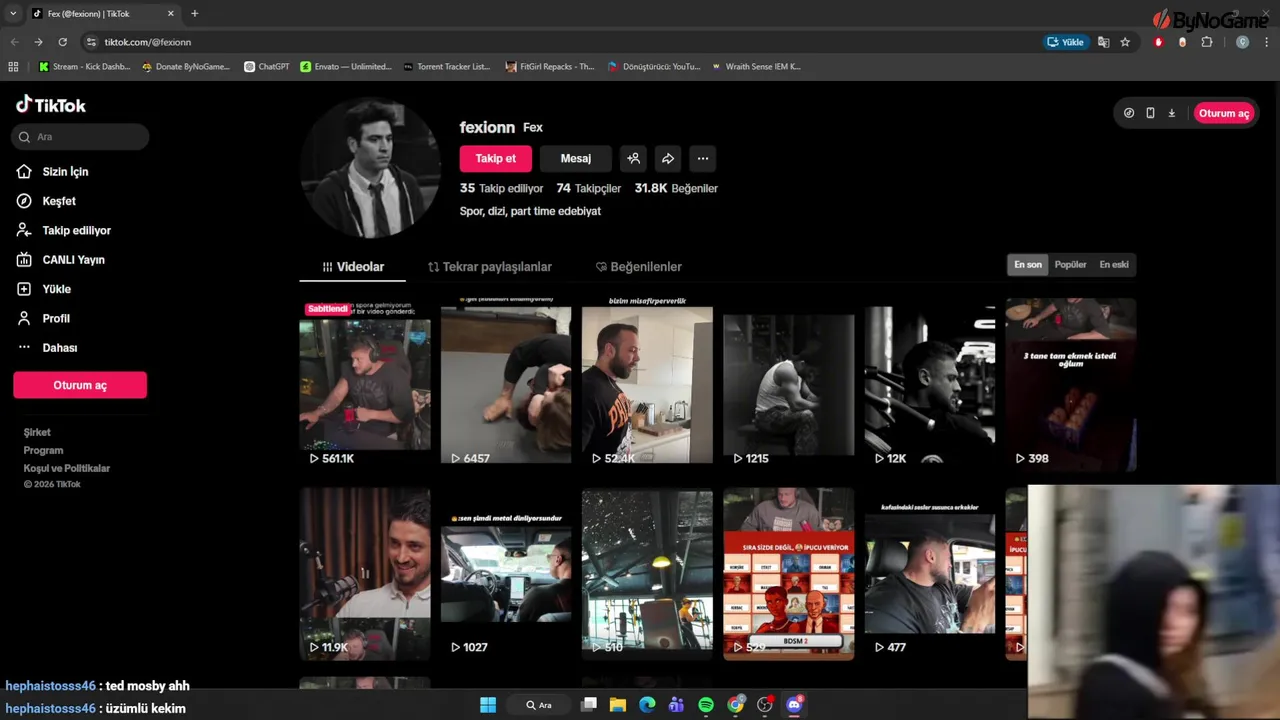1280x720 pixels.
Task: Open video with 52.4K views
Action: (647, 384)
